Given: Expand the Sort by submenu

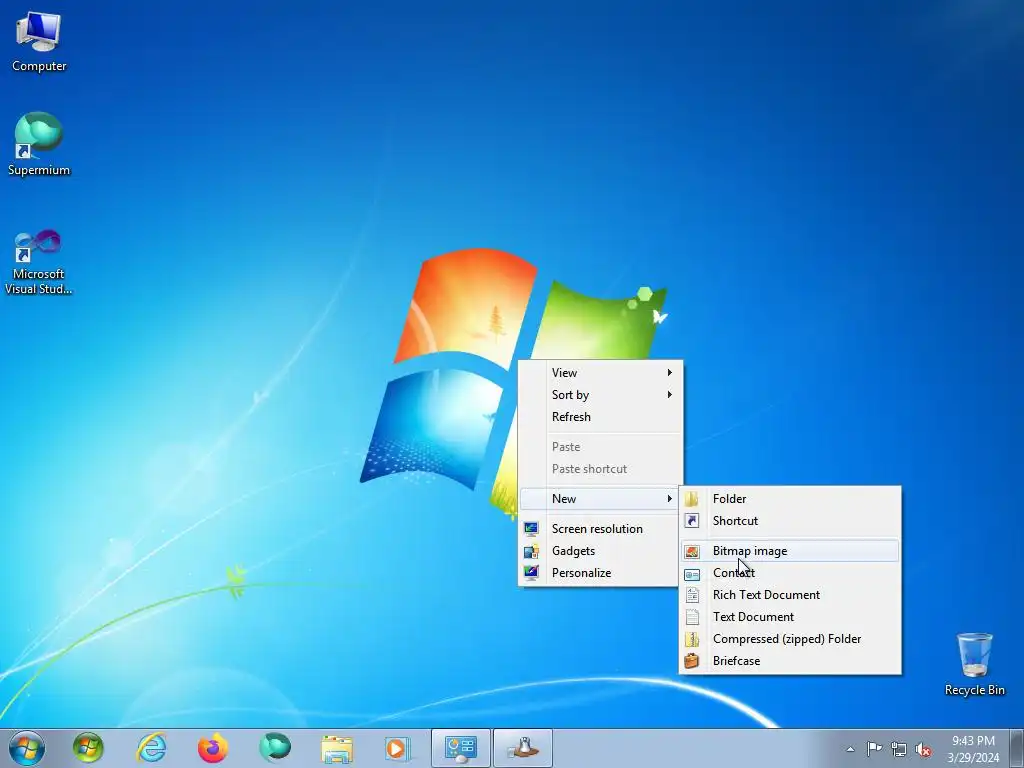Looking at the screenshot, I should coord(601,395).
